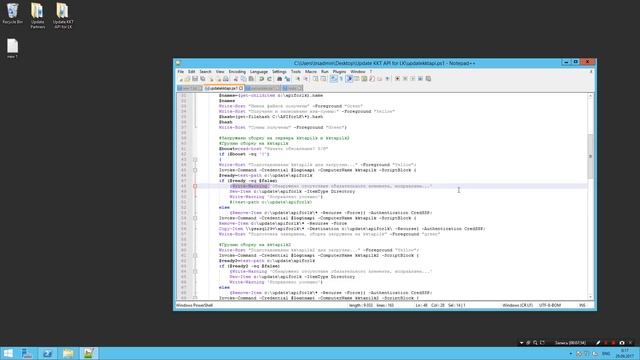
Task: Collapse the red fold marker on line 48
Action: (x=195, y=186)
